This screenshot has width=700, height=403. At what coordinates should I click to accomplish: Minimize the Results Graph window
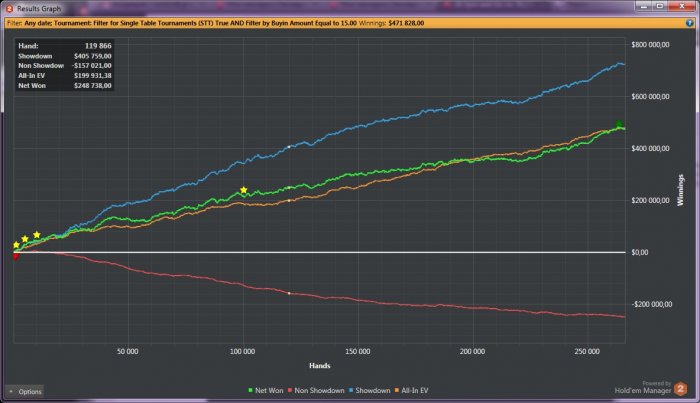click(x=643, y=6)
